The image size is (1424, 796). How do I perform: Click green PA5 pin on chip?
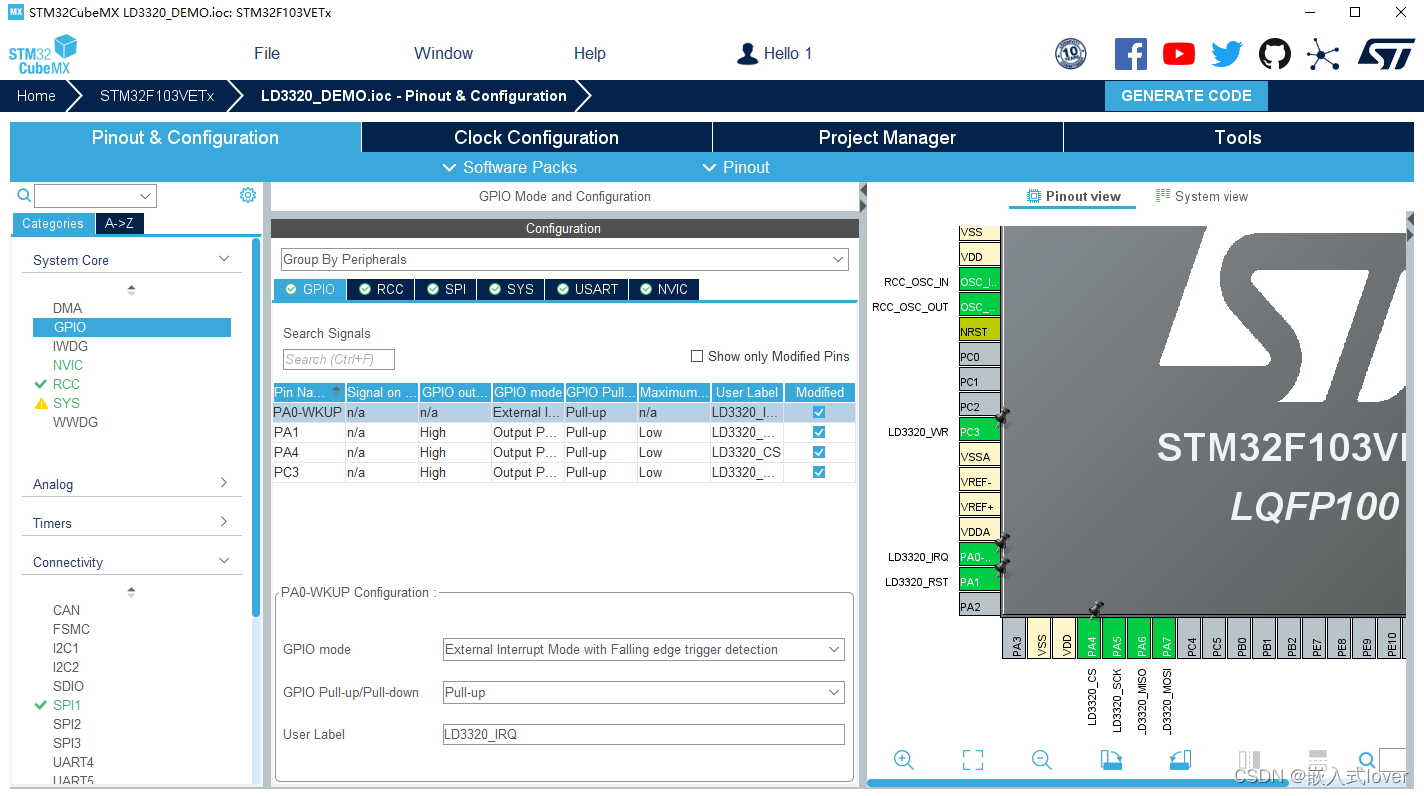coord(1115,638)
